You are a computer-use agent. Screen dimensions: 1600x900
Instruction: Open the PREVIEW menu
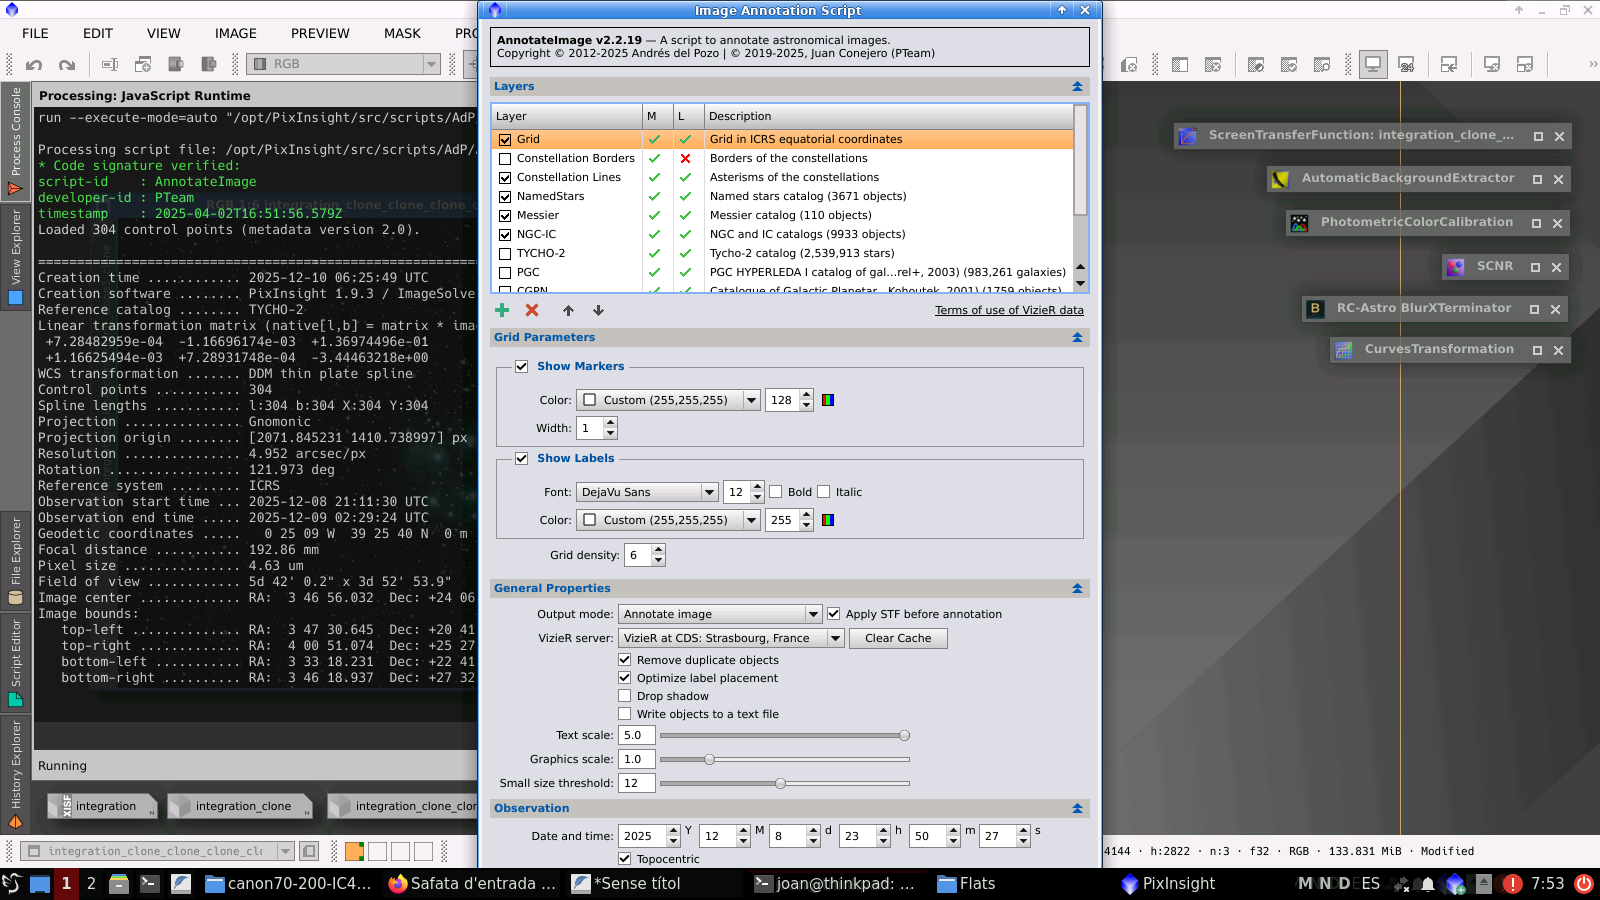click(x=320, y=33)
